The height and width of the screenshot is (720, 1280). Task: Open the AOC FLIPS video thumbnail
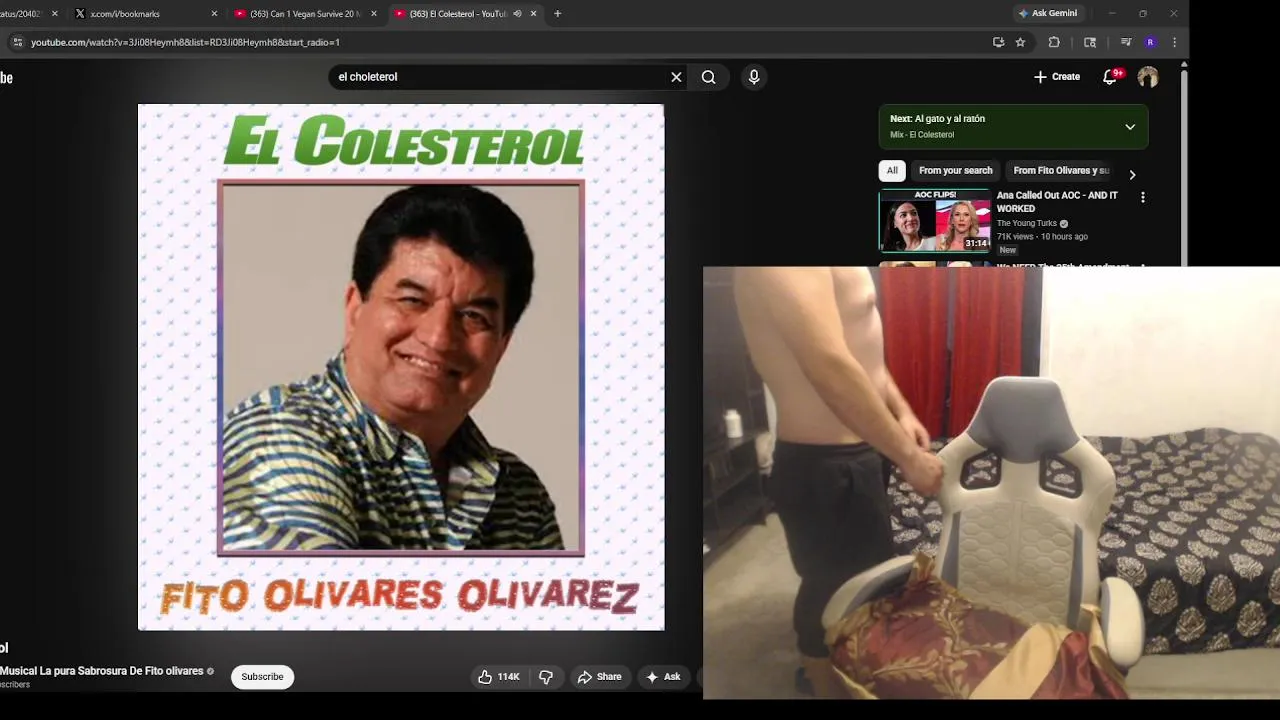tap(935, 220)
